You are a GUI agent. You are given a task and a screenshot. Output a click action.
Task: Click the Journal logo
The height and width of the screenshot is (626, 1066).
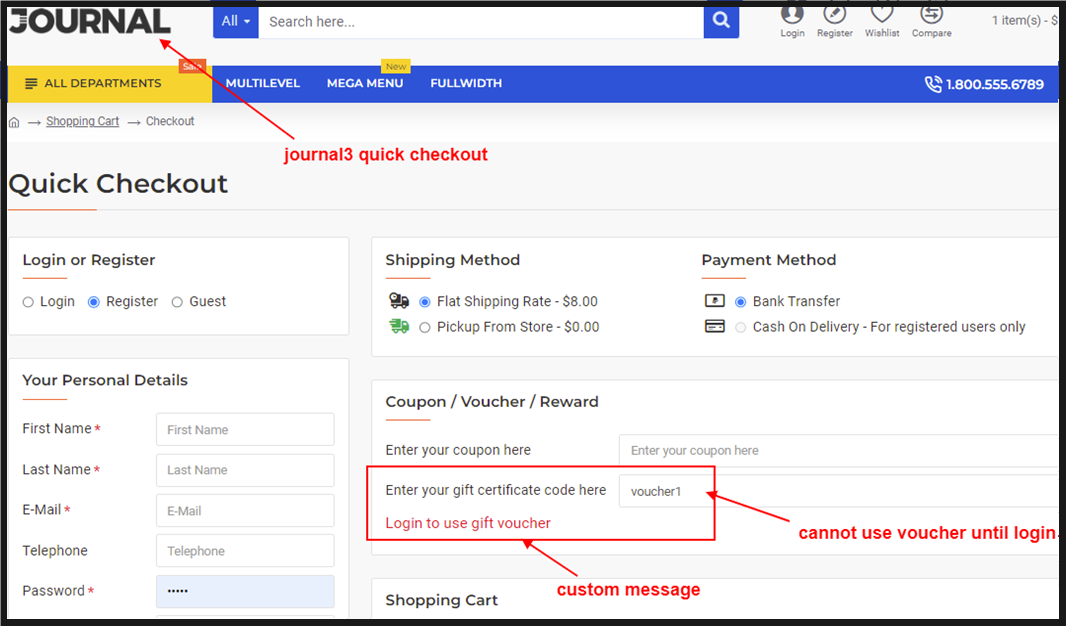(x=90, y=21)
